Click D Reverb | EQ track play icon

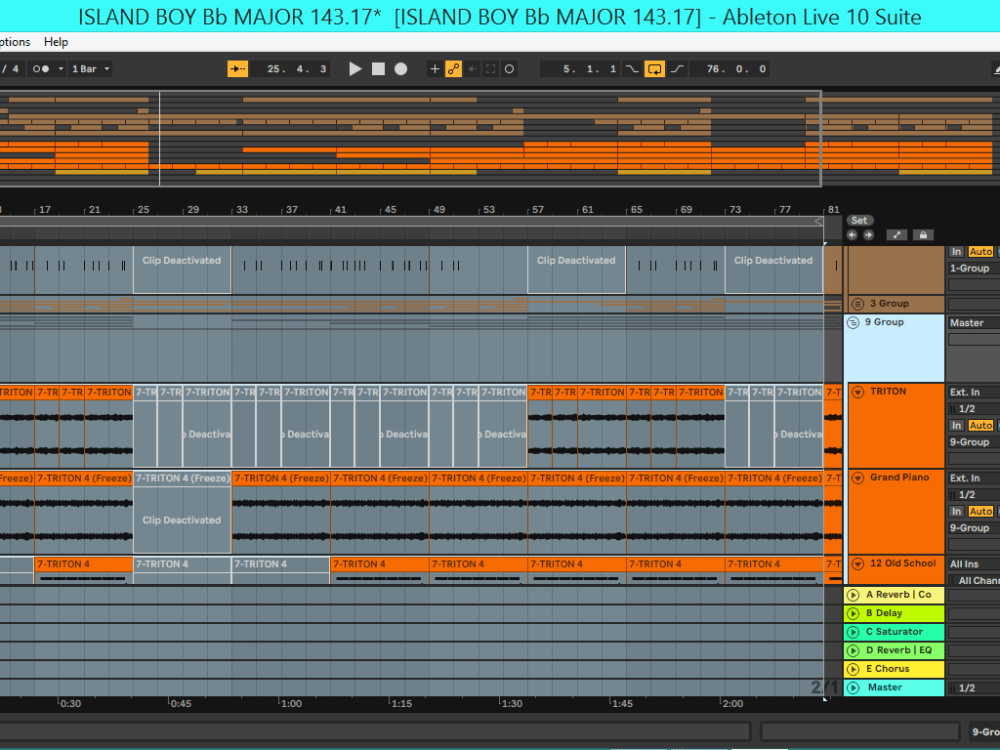tap(853, 651)
